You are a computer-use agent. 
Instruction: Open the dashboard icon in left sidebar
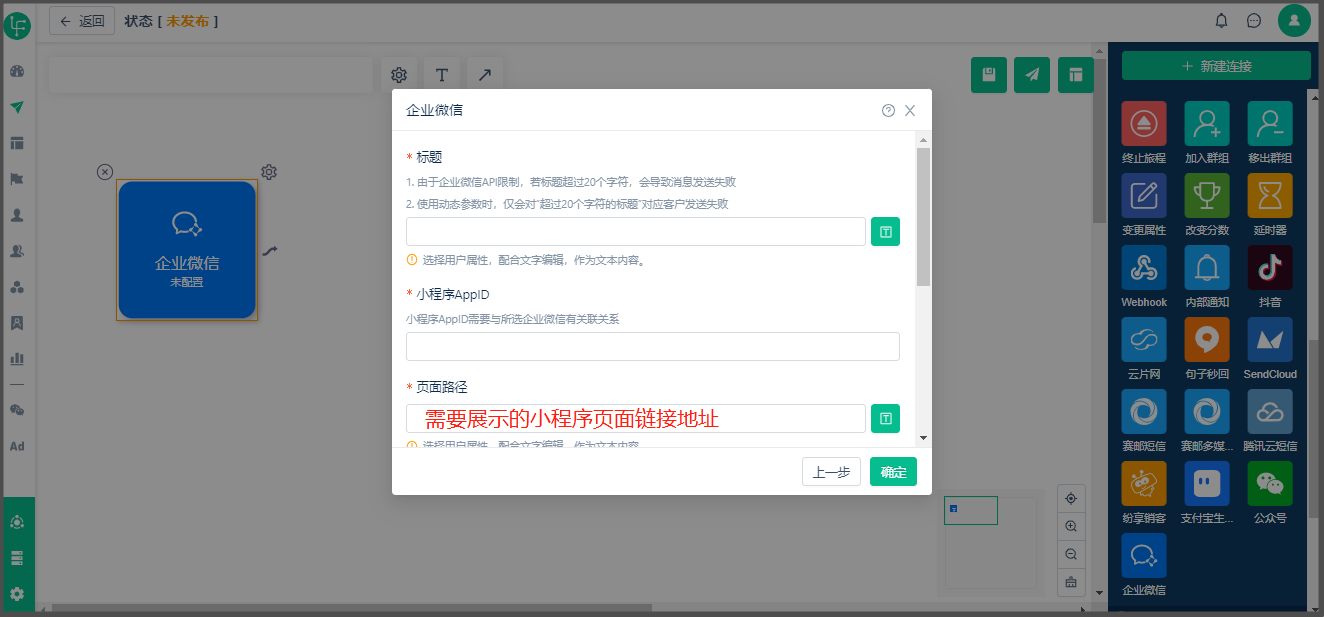(x=17, y=71)
